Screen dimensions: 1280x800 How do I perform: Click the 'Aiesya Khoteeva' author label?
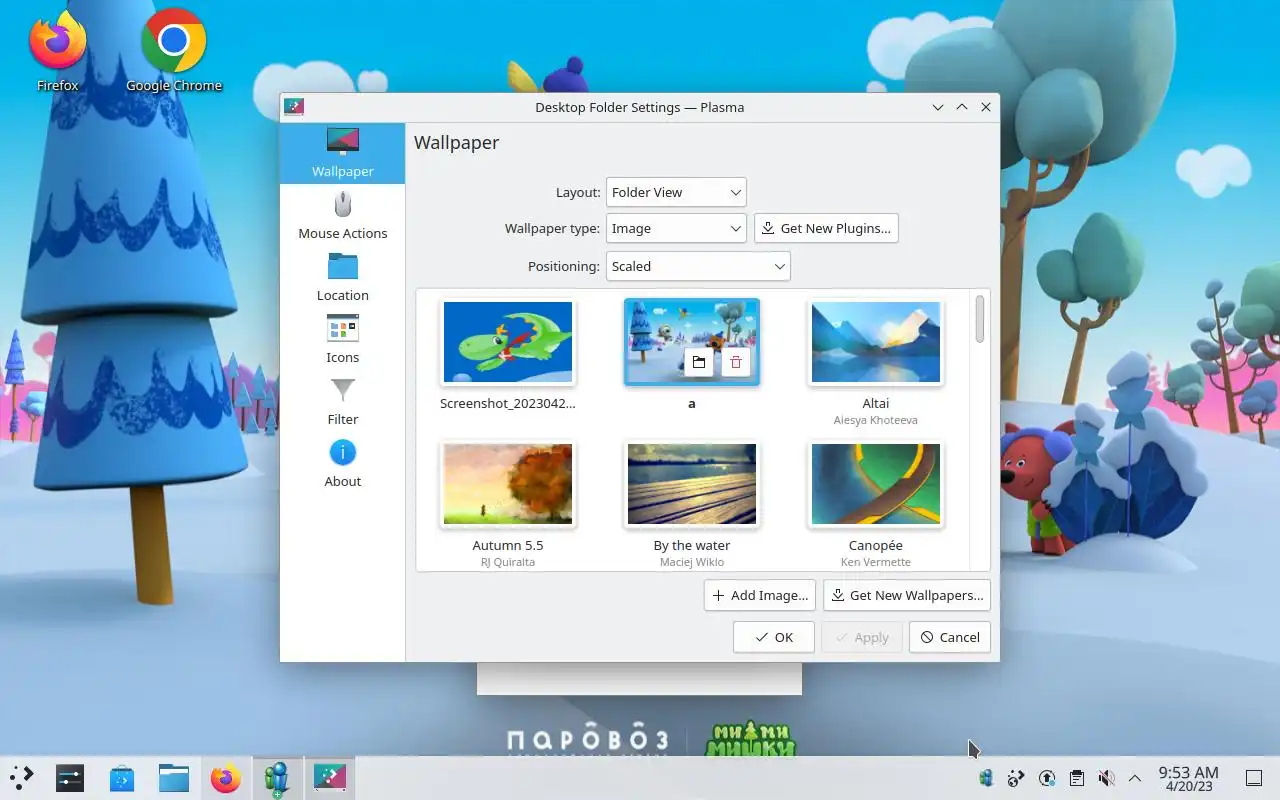pos(876,420)
